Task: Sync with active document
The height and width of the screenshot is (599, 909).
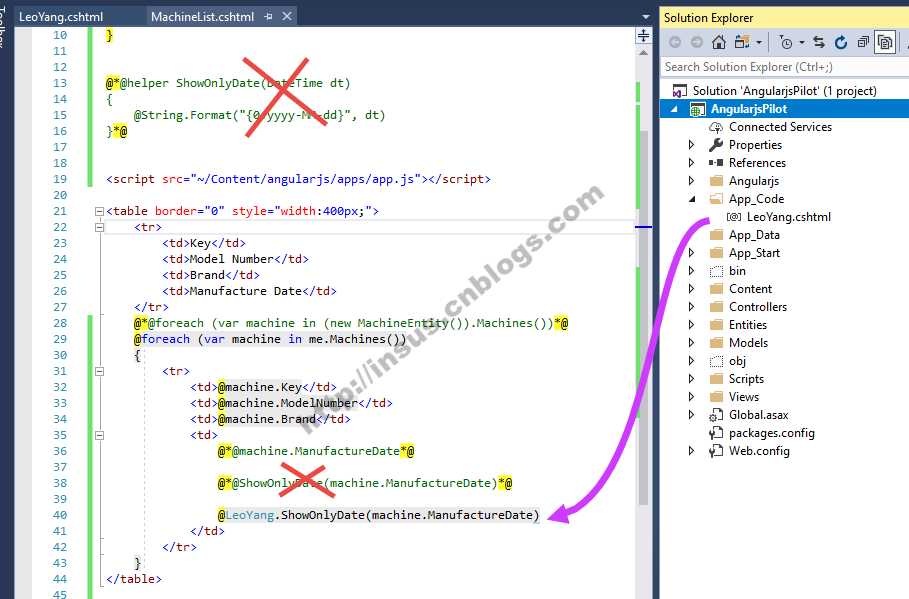Action: click(x=819, y=42)
